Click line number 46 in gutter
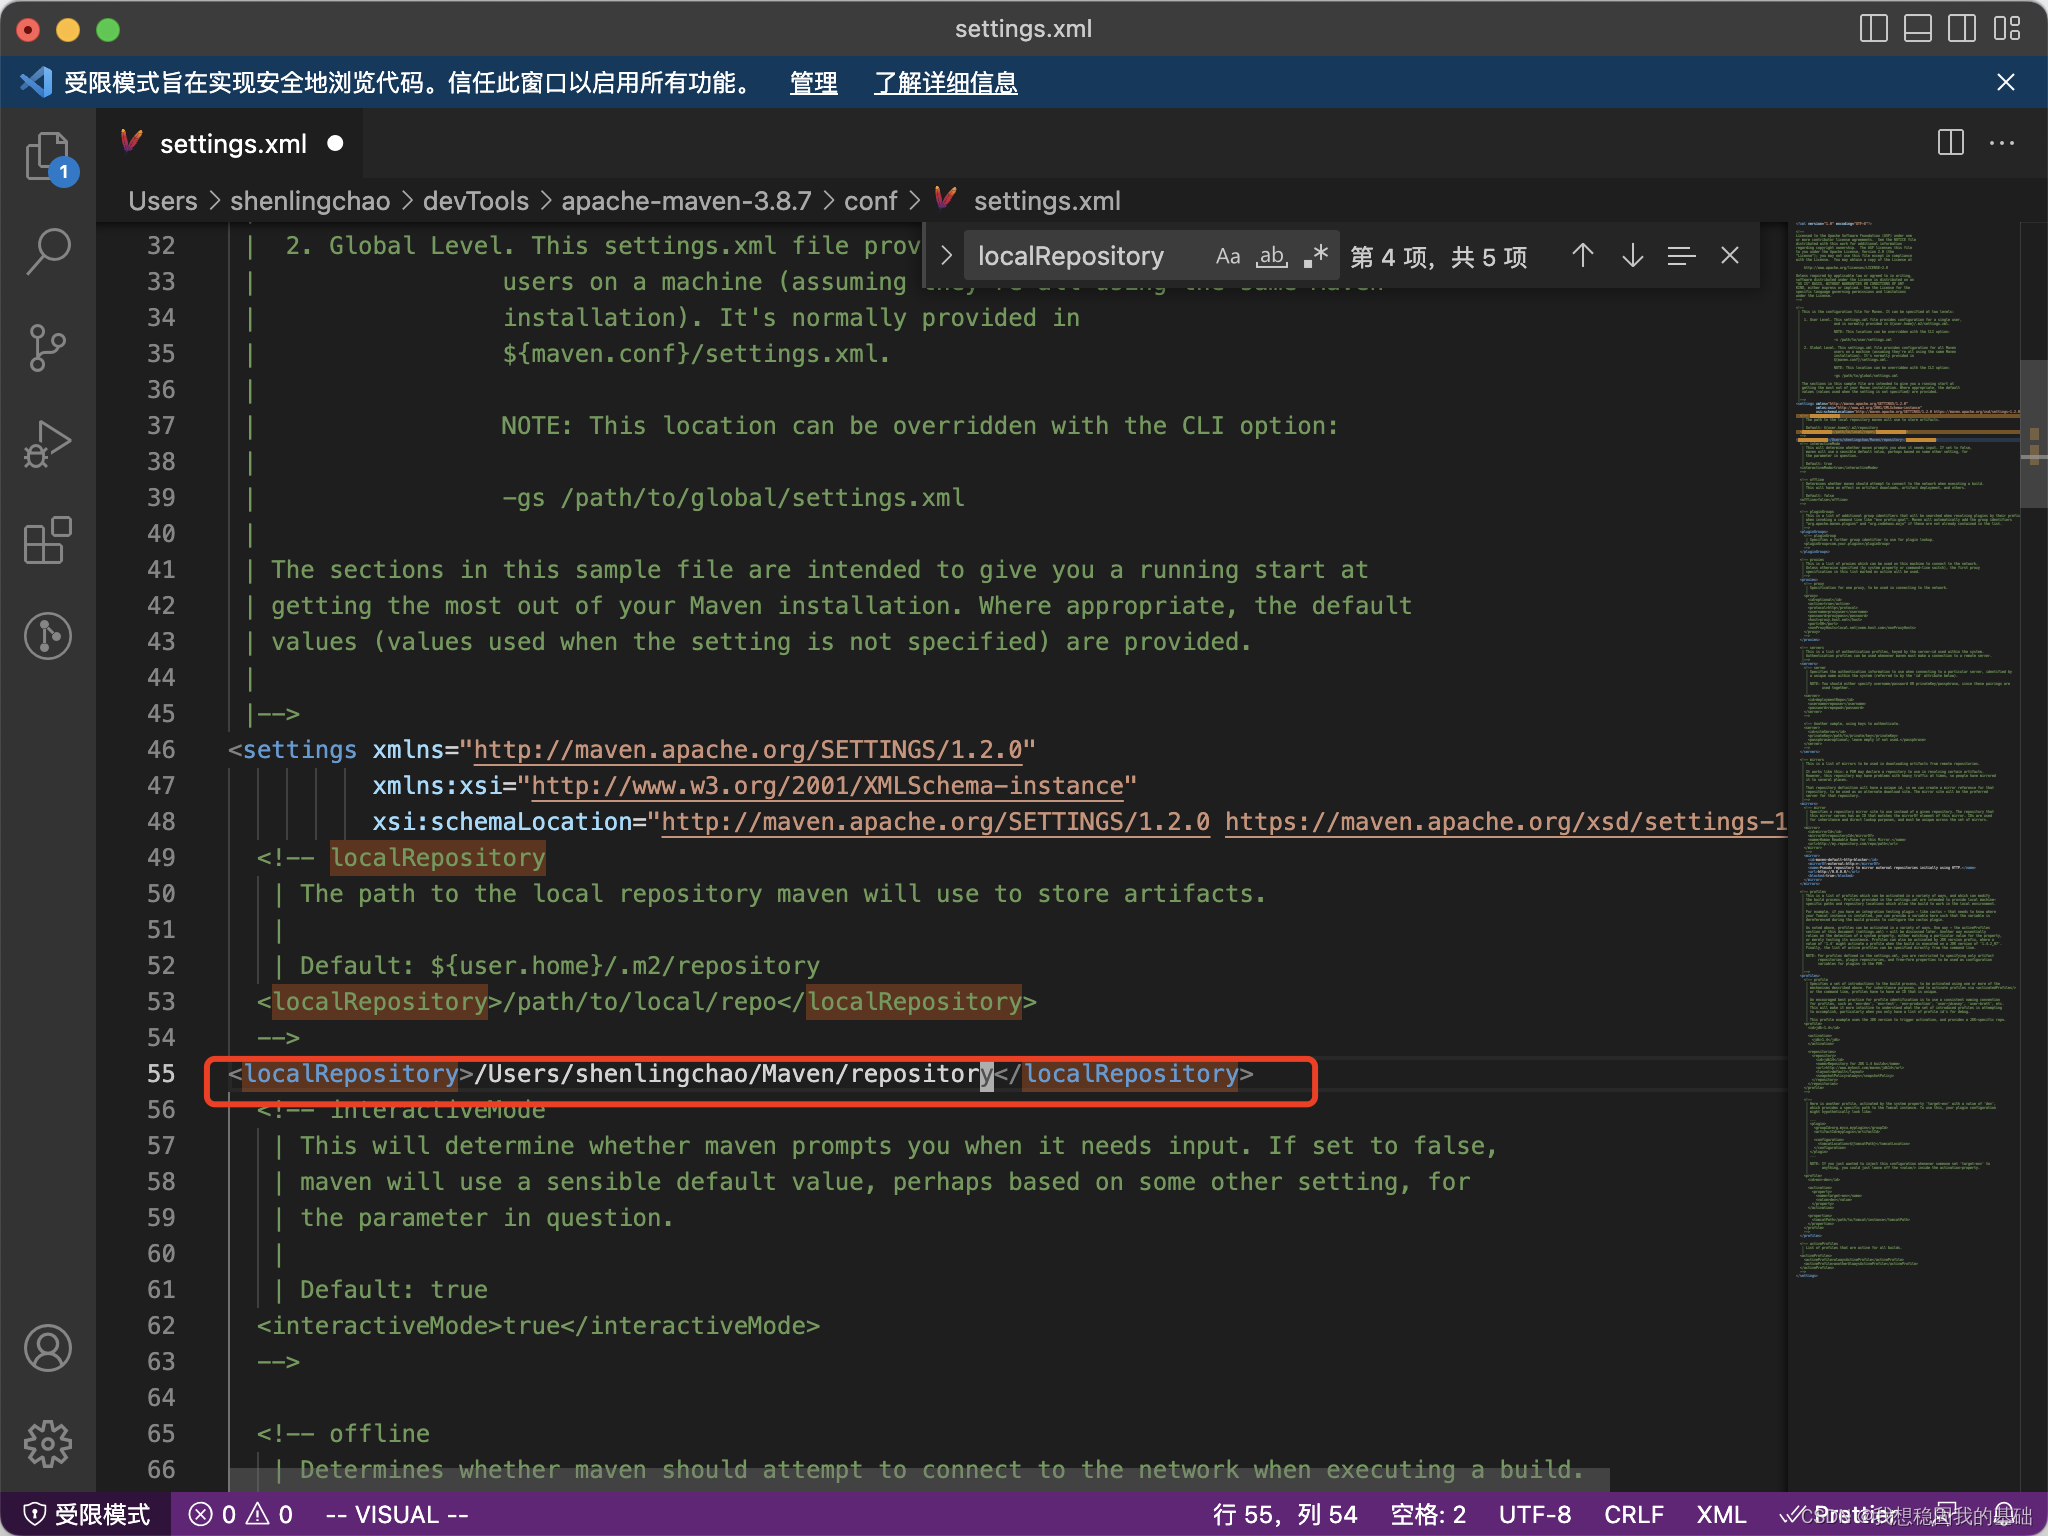 click(x=161, y=750)
